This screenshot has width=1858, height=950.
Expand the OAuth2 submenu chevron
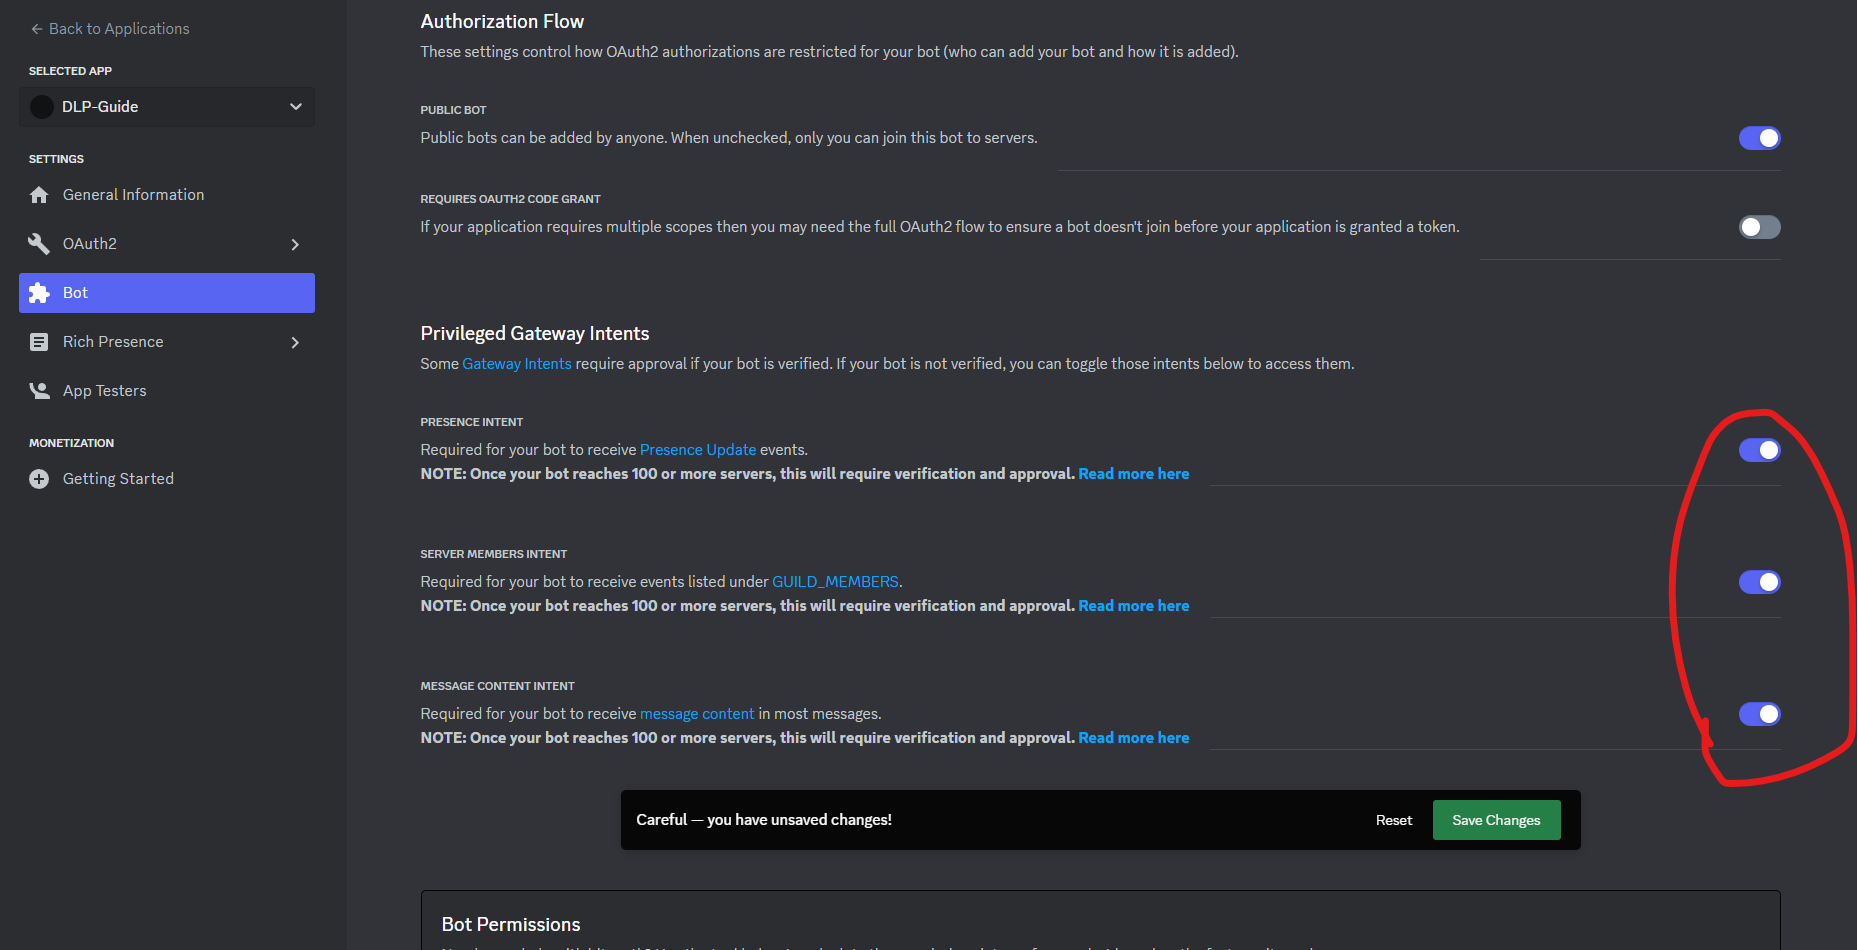(295, 244)
